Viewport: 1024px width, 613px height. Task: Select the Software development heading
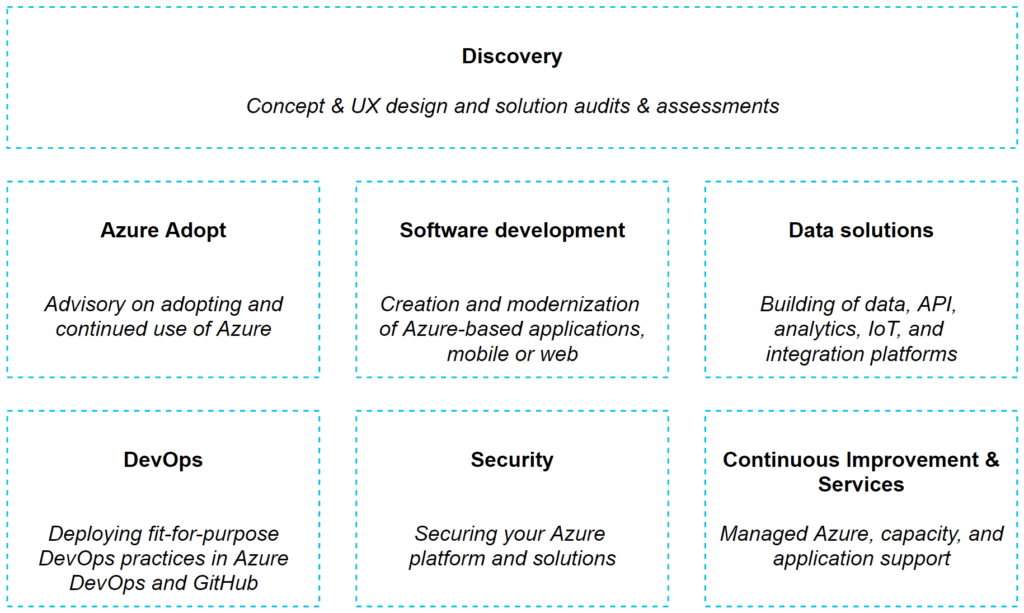pyautogui.click(x=512, y=230)
